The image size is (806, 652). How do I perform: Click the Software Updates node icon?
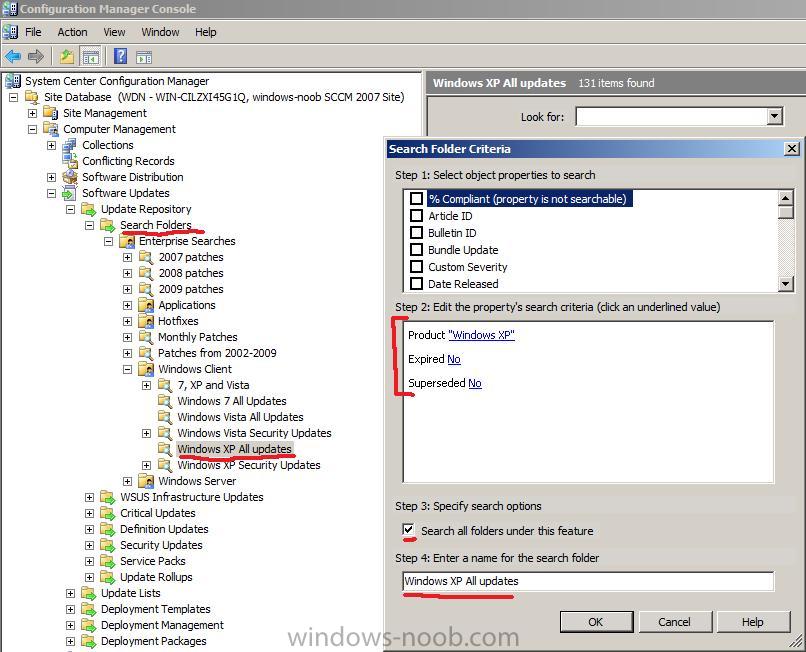[x=69, y=193]
